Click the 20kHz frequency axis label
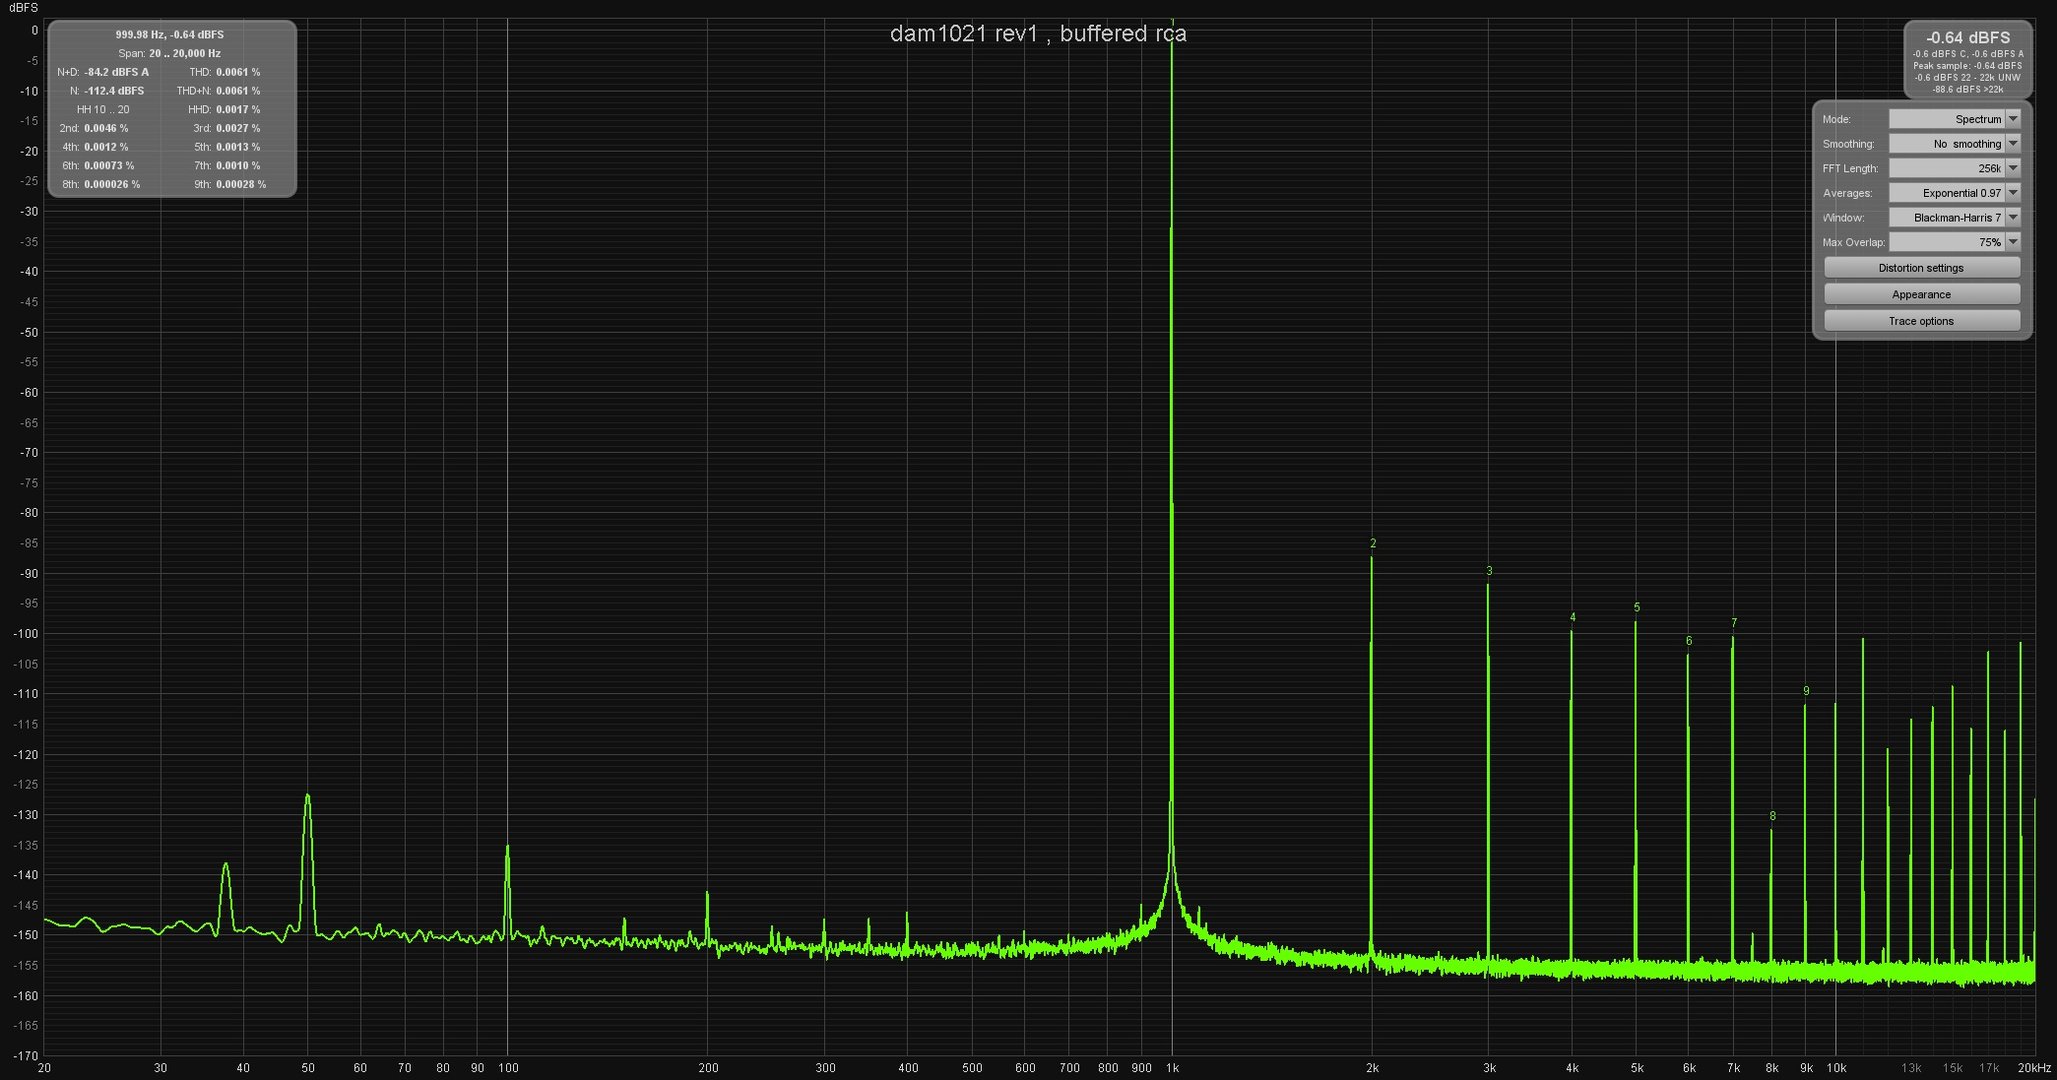2057x1080 pixels. click(2034, 1068)
